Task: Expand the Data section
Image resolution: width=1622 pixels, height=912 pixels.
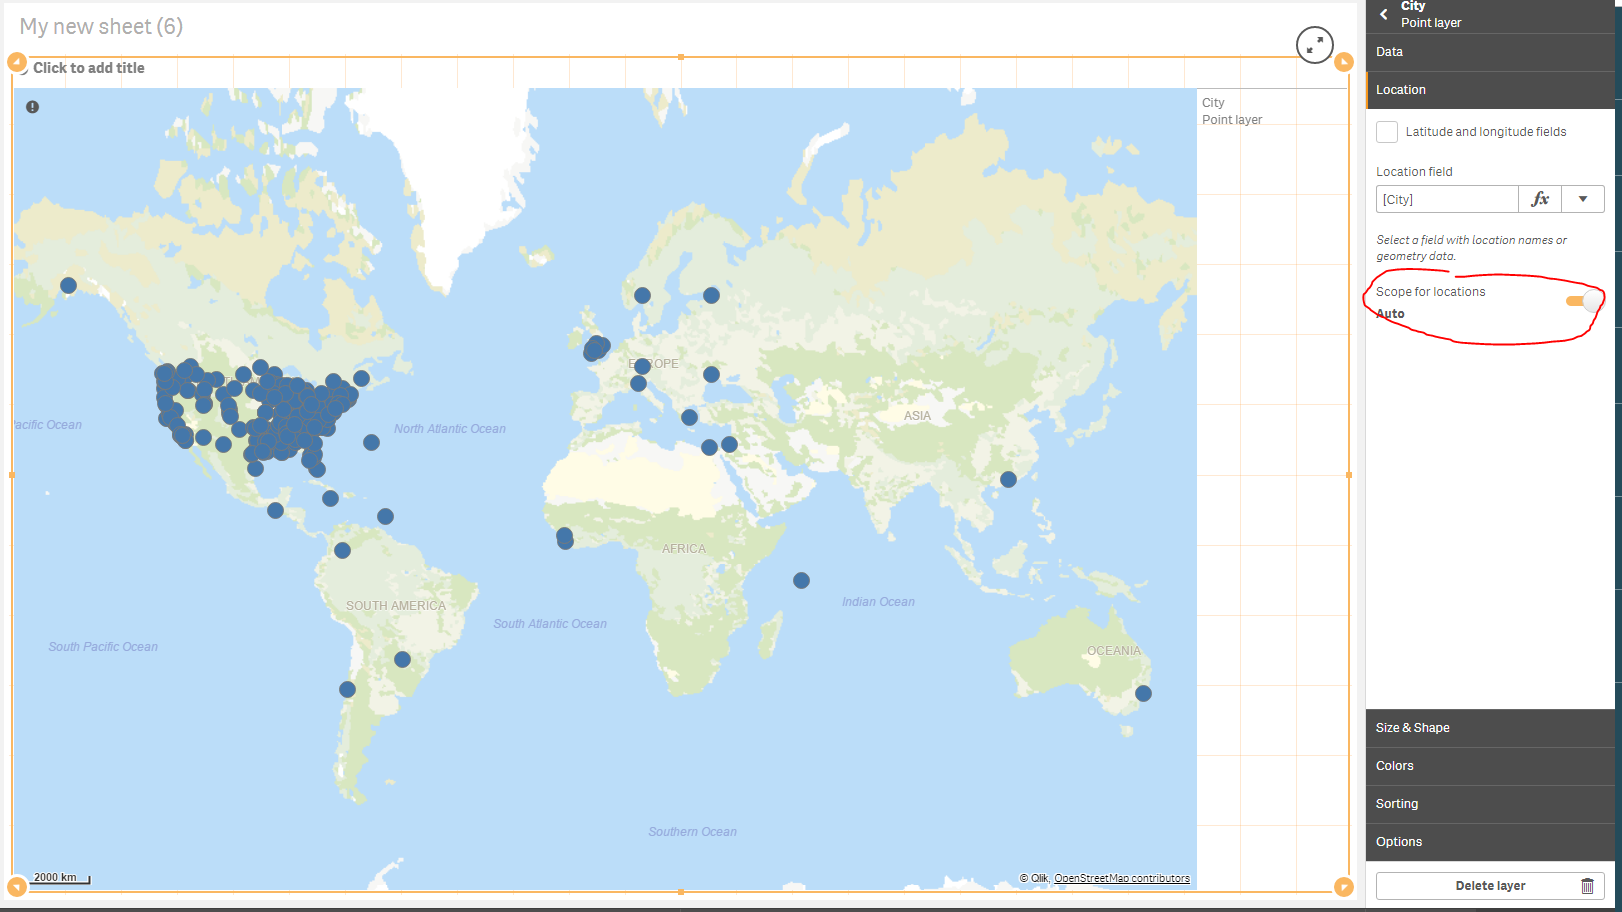Action: (x=1490, y=52)
